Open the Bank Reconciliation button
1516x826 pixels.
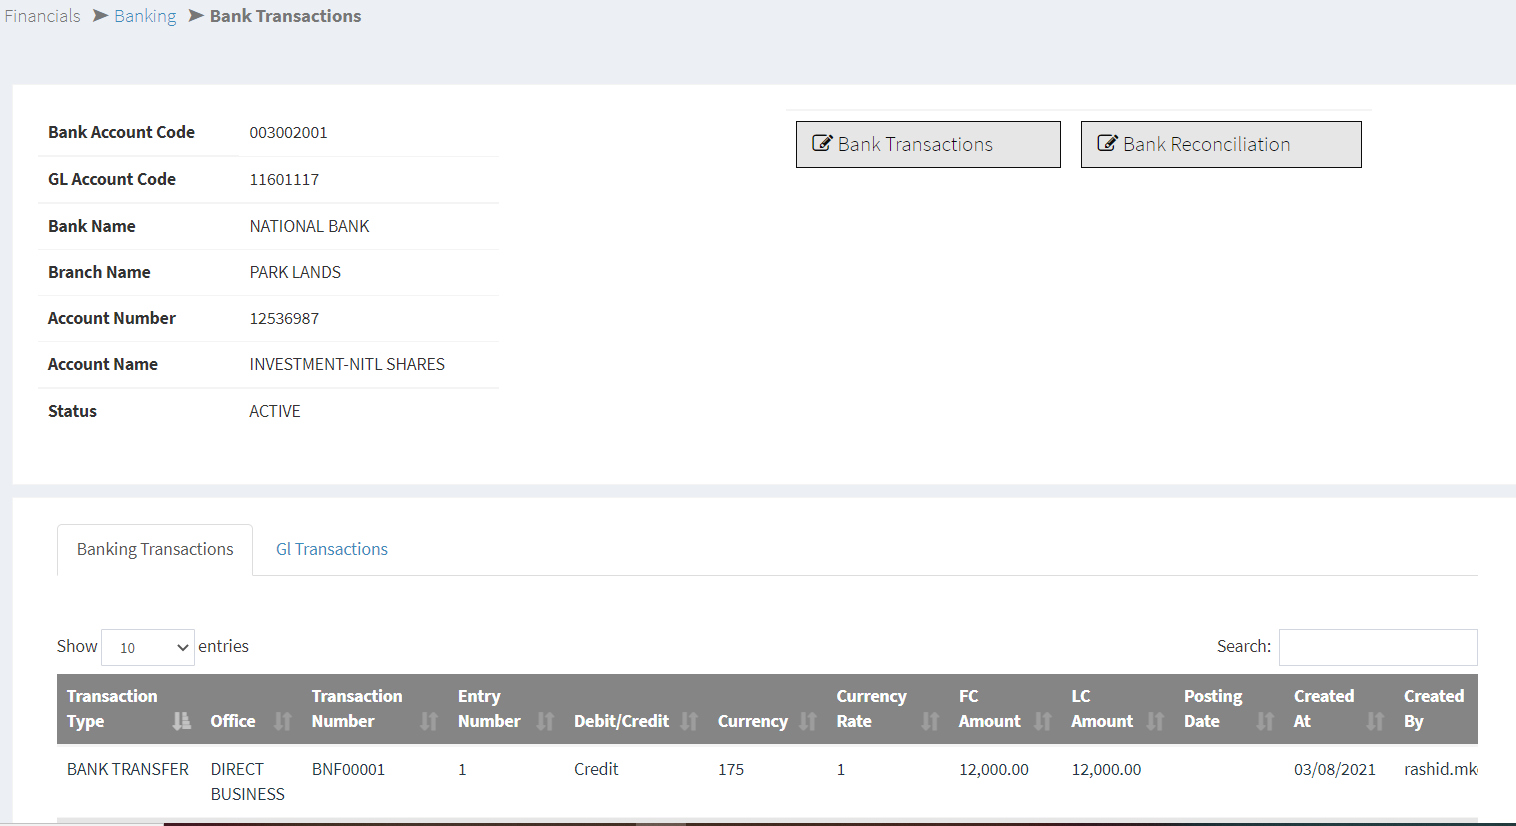[x=1220, y=144]
